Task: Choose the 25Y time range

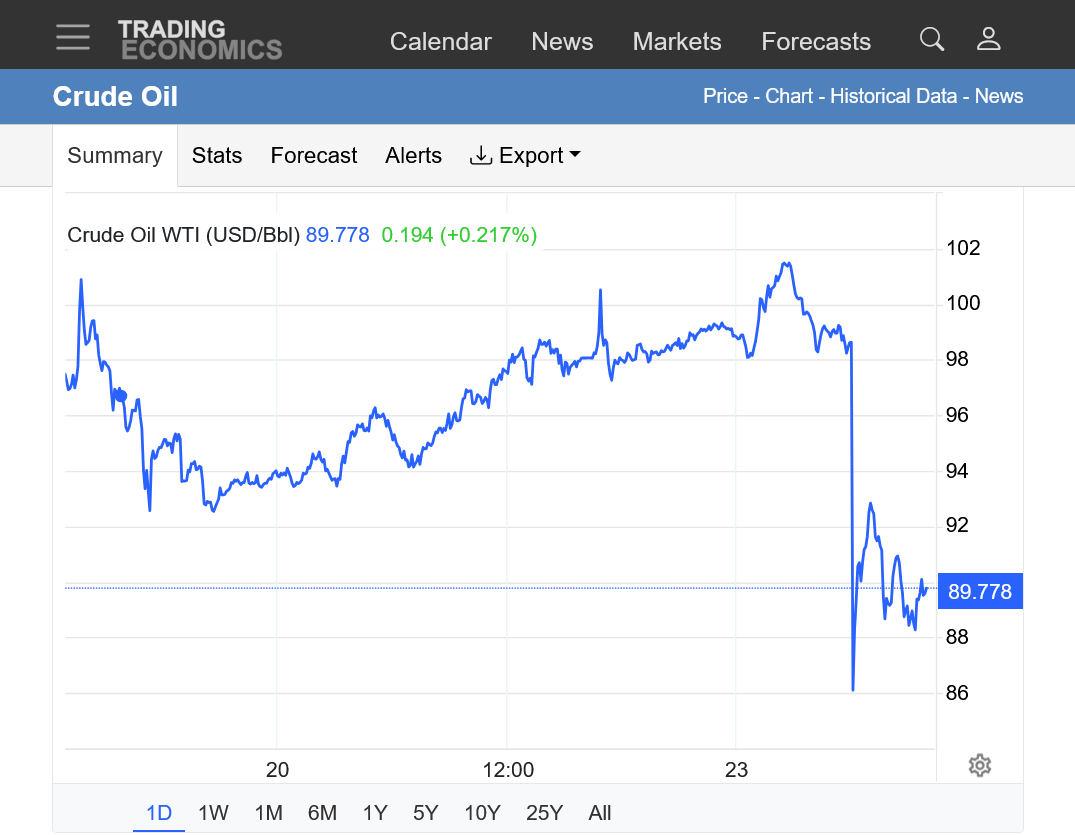Action: tap(544, 813)
